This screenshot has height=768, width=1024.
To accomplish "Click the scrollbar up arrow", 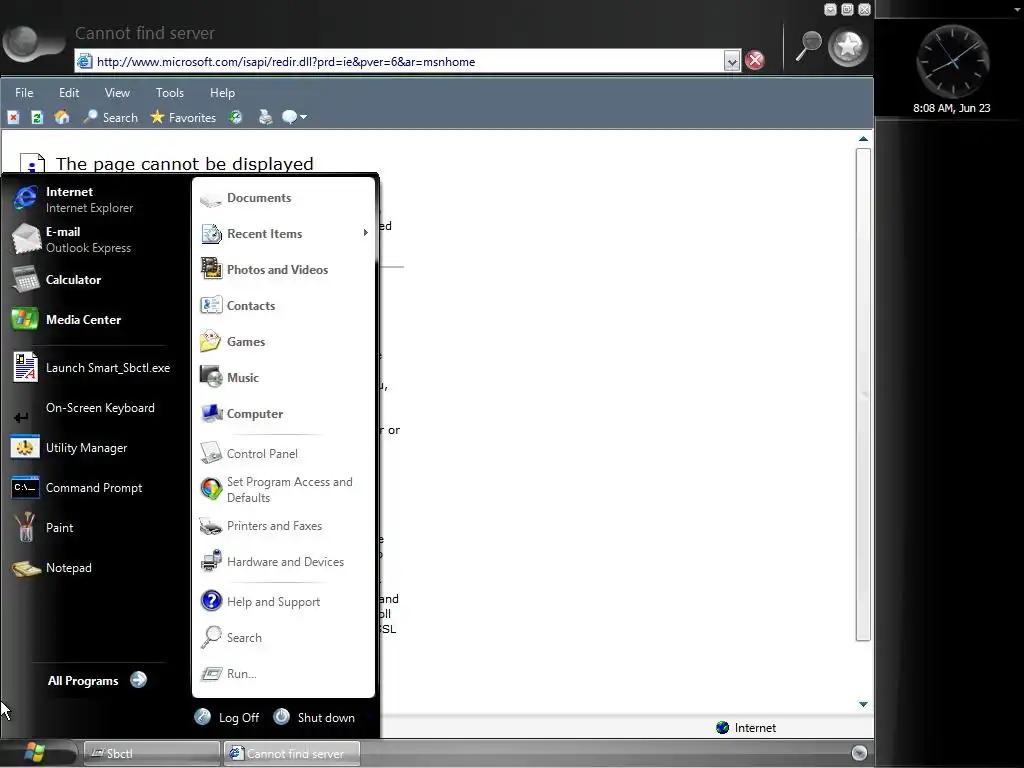I will 863,138.
